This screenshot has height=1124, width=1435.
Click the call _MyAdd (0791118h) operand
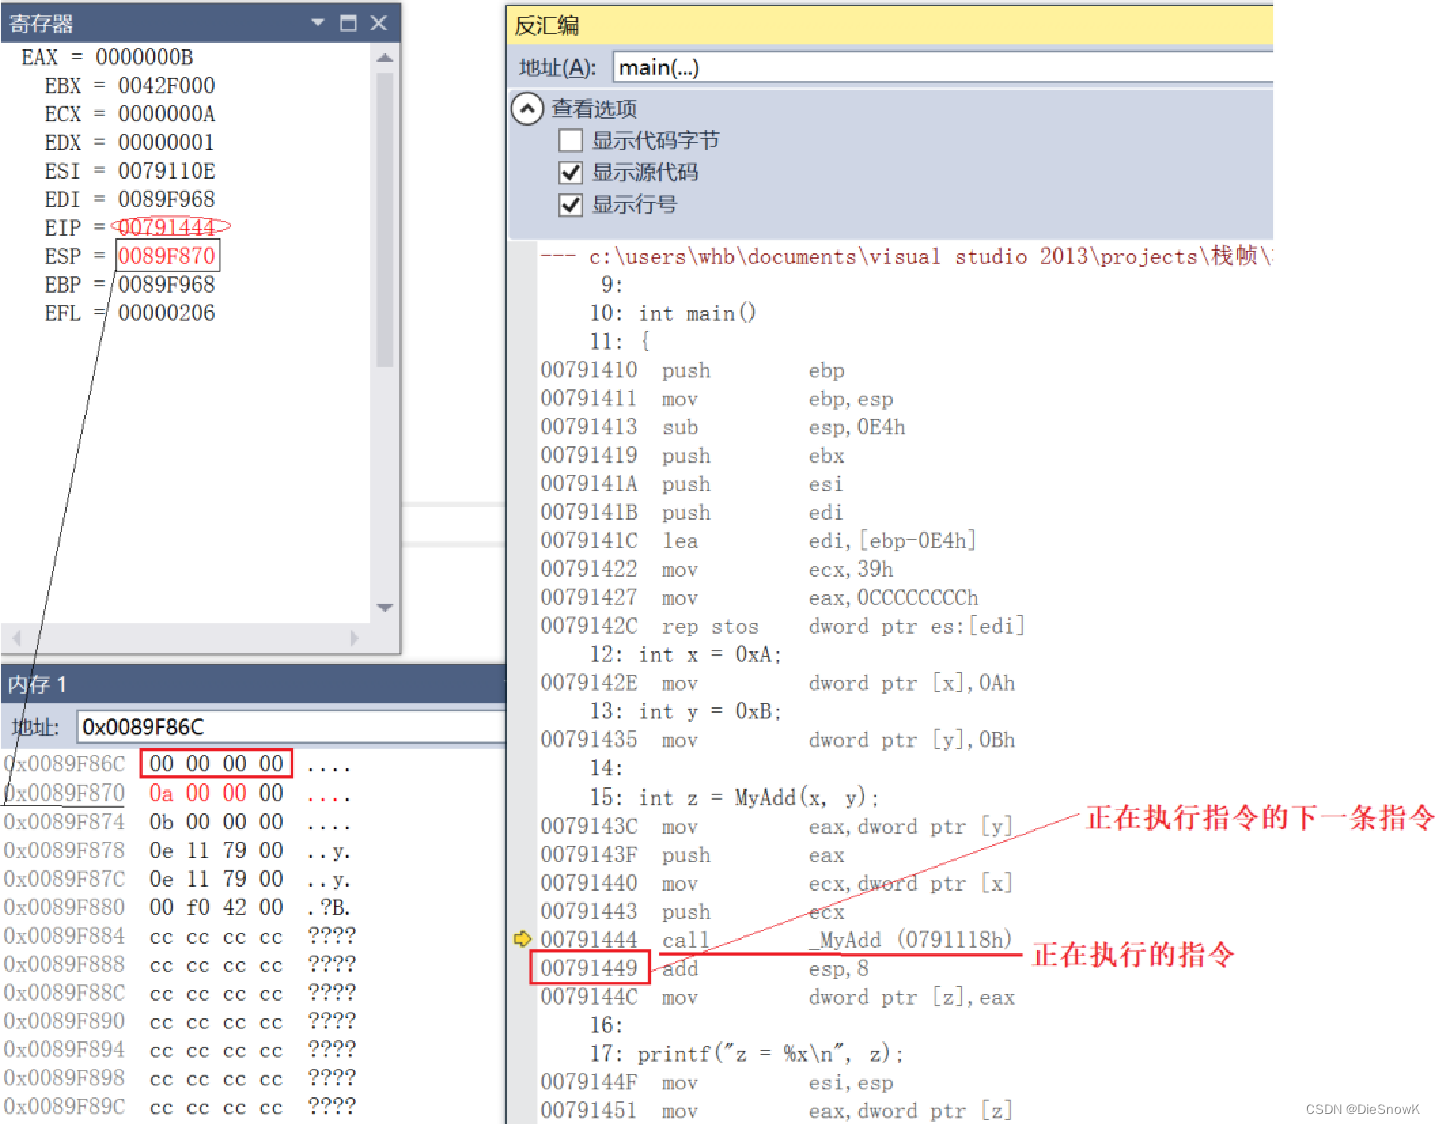pyautogui.click(x=910, y=940)
